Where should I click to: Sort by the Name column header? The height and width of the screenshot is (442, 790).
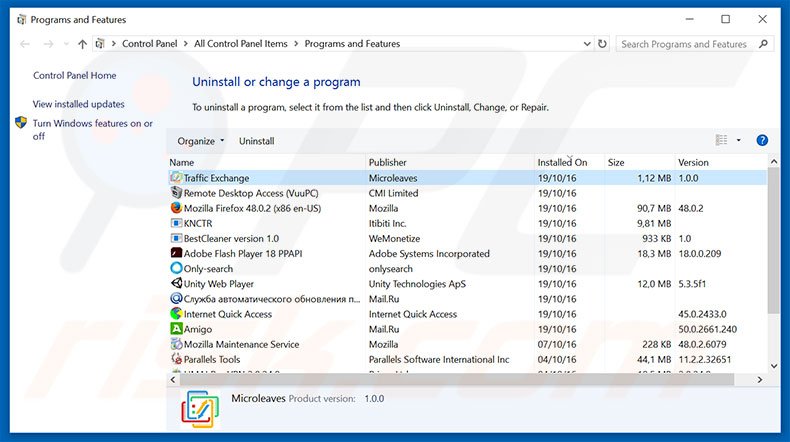267,162
